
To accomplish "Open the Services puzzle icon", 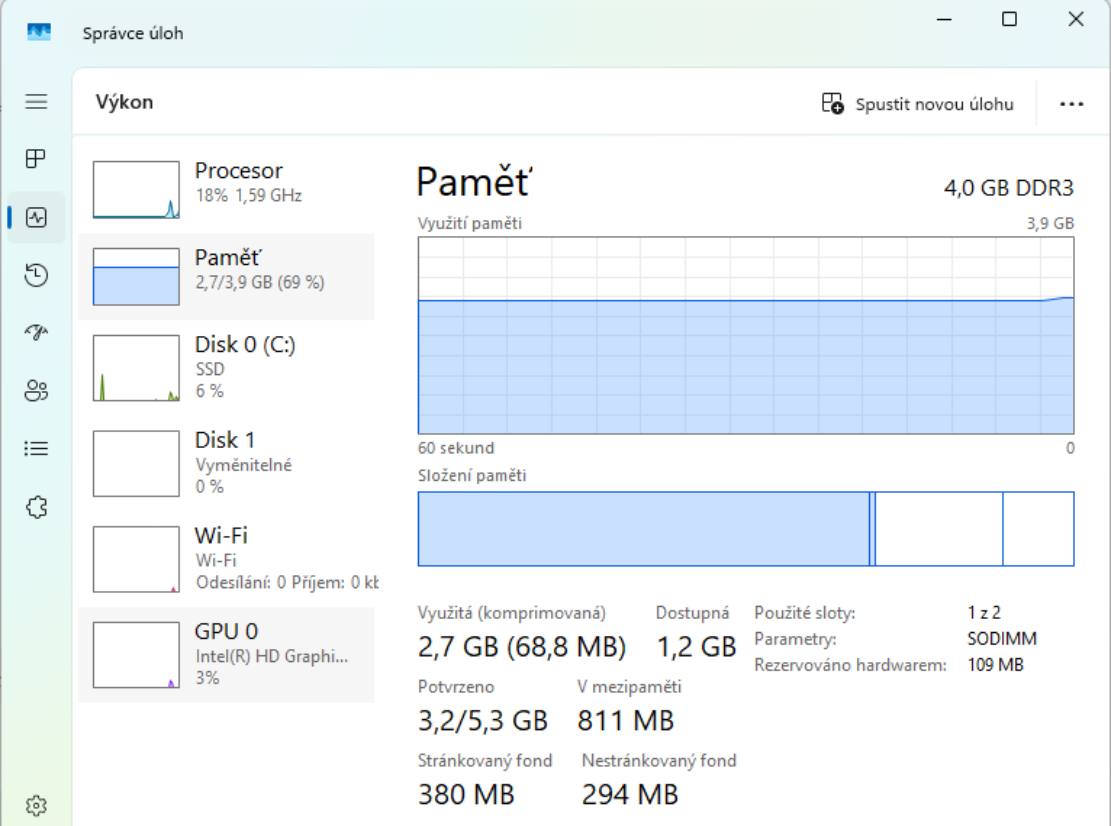I will pos(37,507).
